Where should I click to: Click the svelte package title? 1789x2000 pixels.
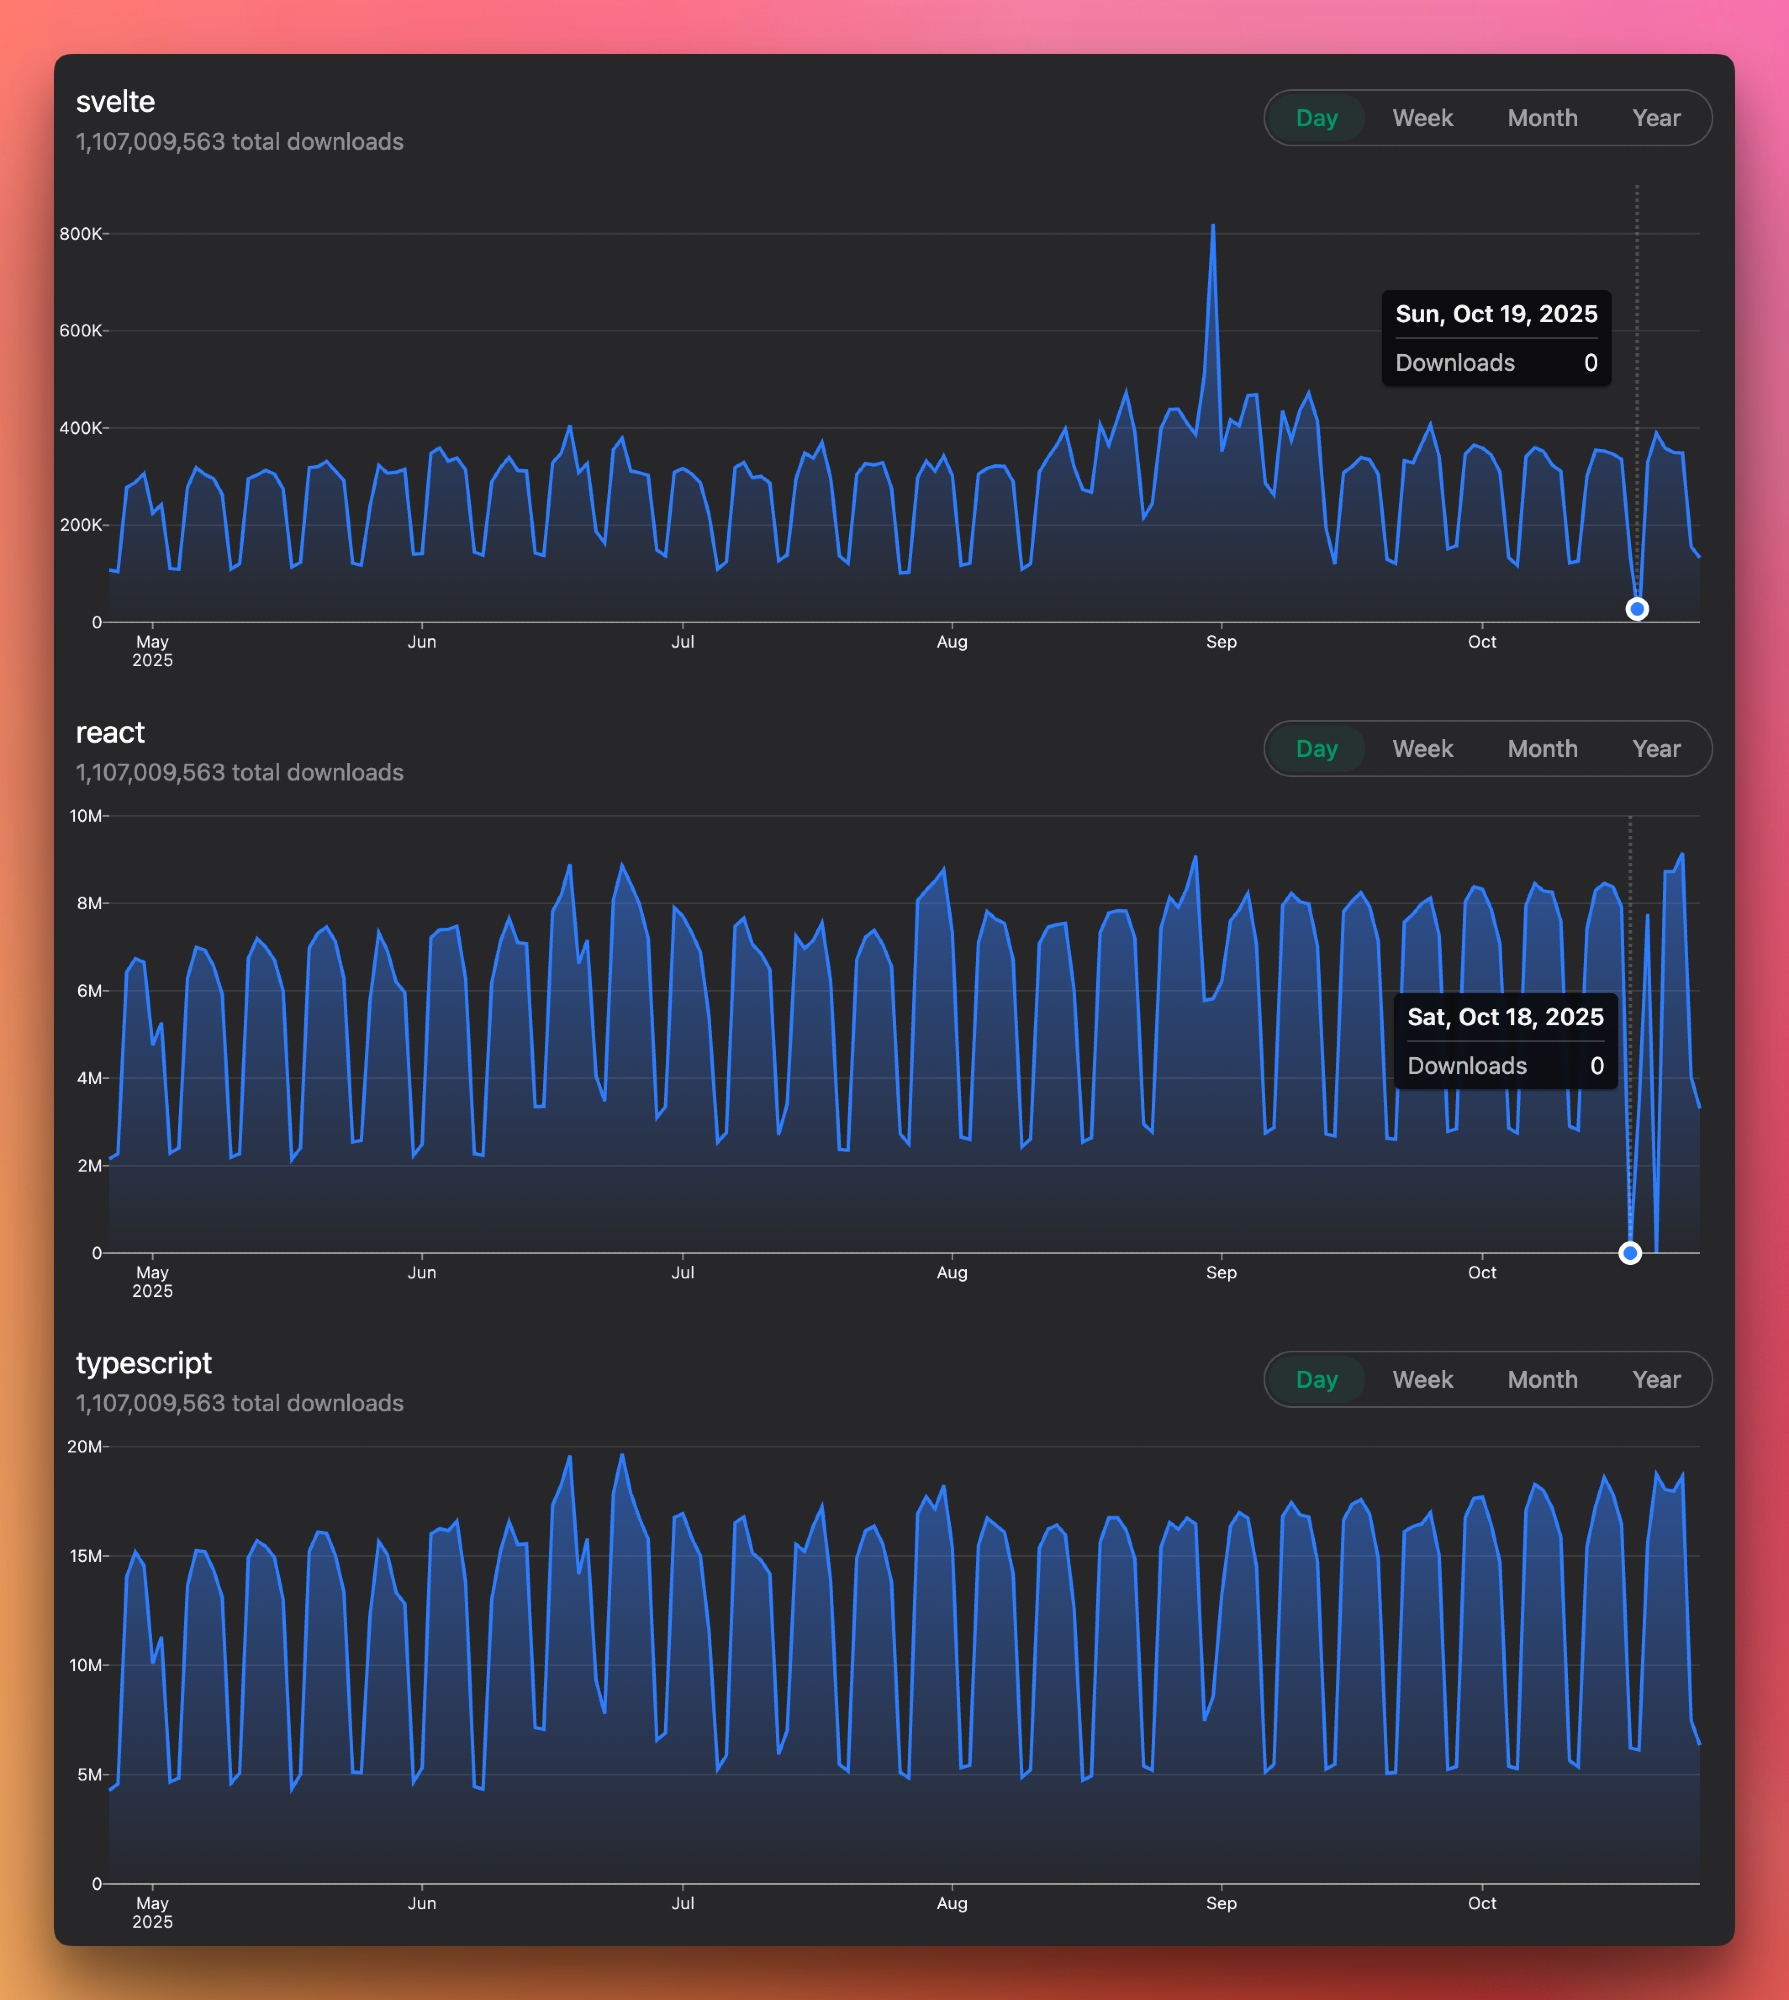coord(115,102)
